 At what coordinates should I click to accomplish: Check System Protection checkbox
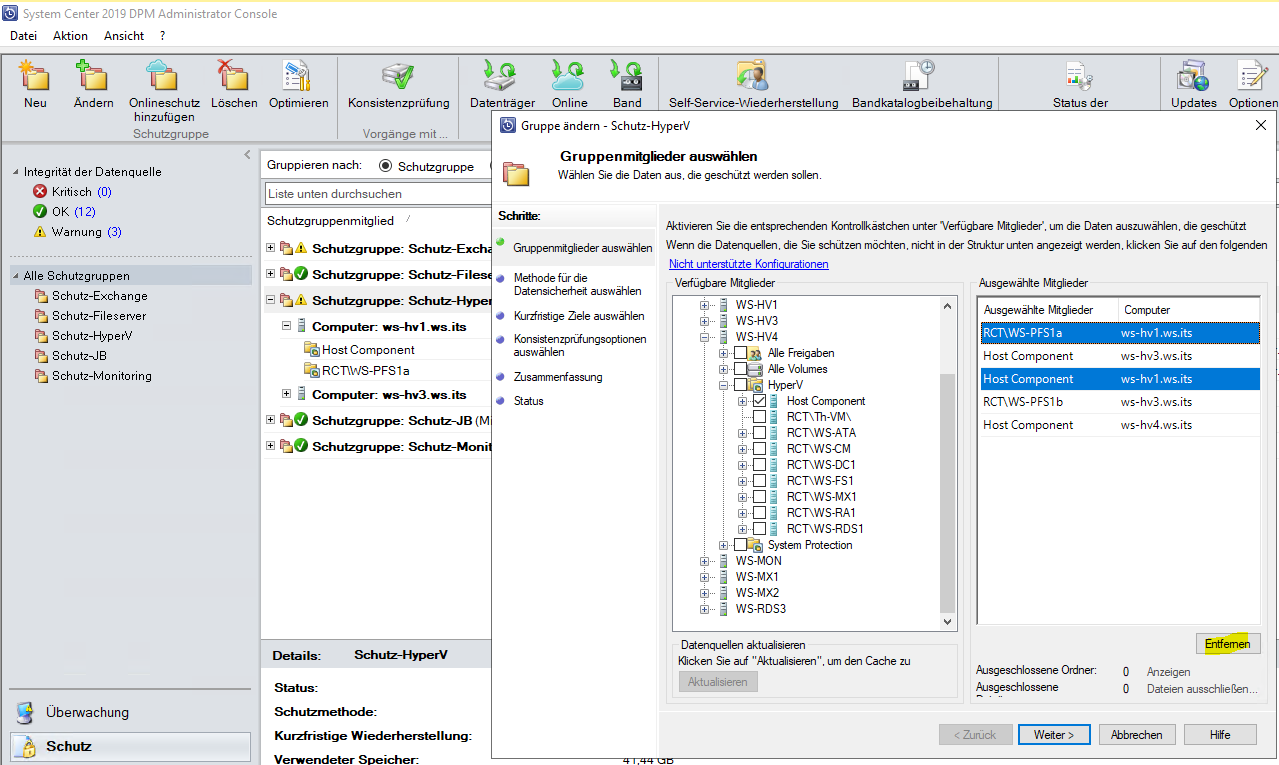point(740,545)
